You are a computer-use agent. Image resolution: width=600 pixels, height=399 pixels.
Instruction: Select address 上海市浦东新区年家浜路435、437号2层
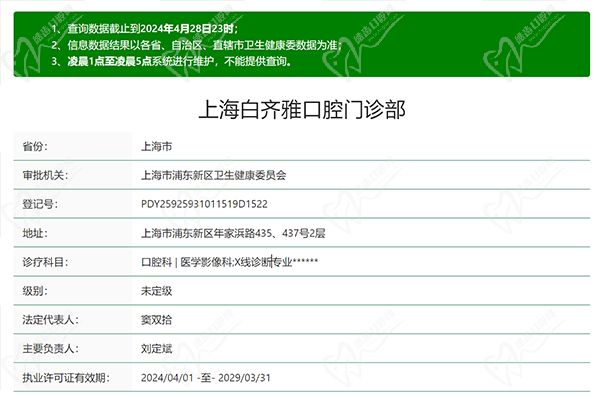(x=233, y=233)
